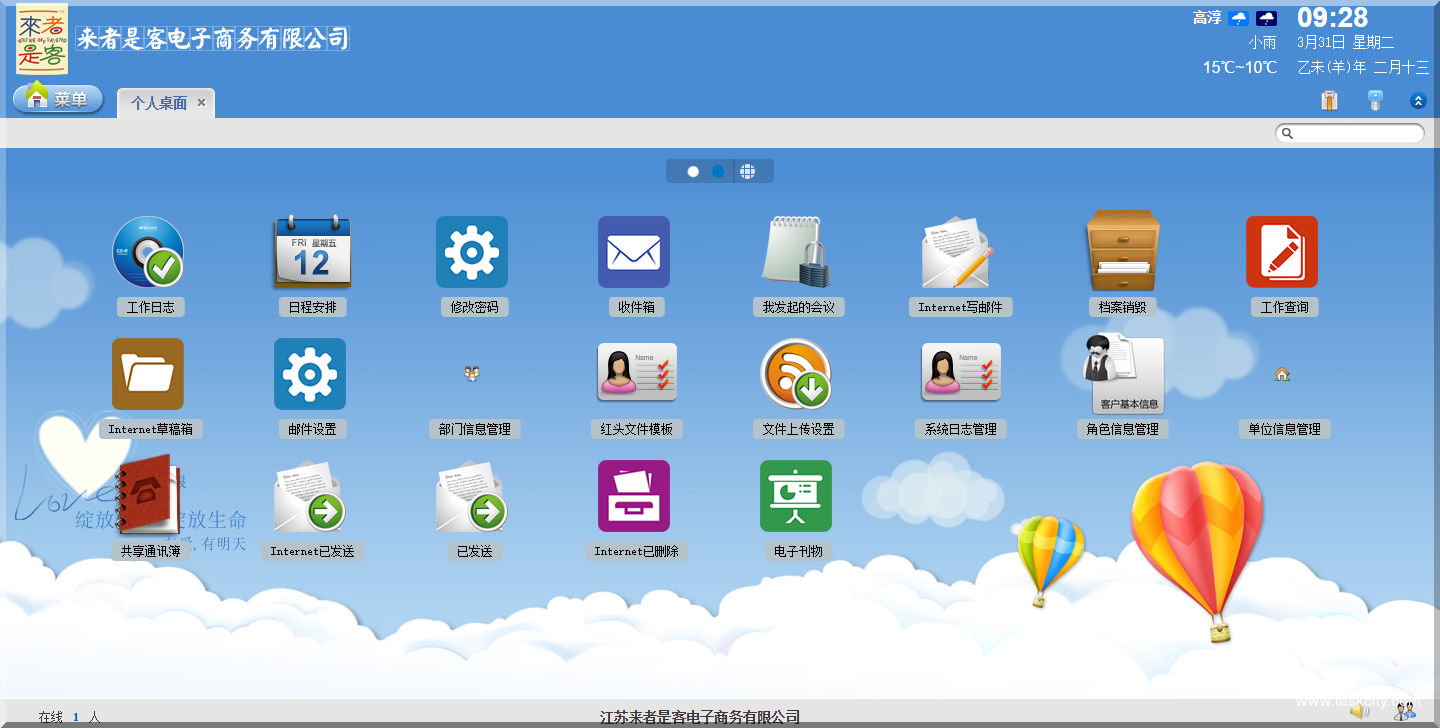Open the 工作日志 work log icon
This screenshot has width=1440, height=728.
click(x=148, y=252)
